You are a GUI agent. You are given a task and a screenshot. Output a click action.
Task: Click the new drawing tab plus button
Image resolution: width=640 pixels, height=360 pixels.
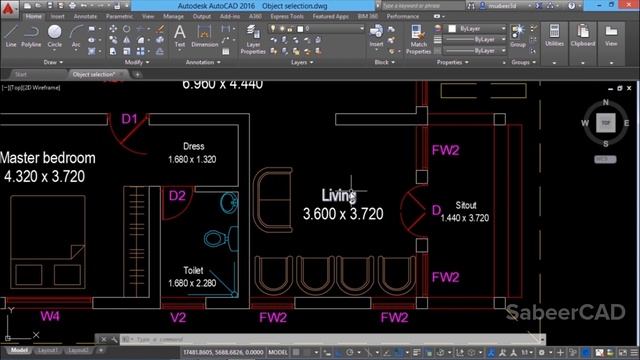pos(138,75)
